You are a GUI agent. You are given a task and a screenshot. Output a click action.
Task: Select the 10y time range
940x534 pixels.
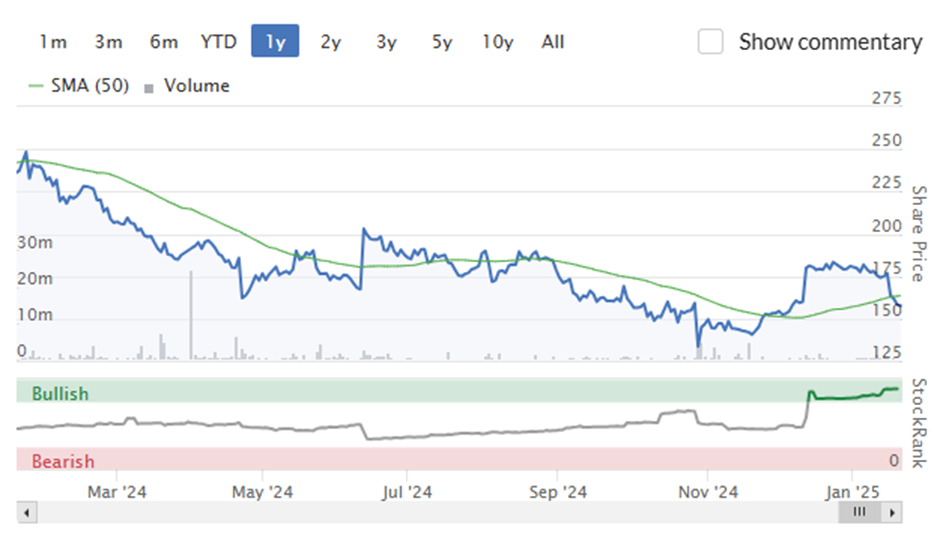pos(498,41)
